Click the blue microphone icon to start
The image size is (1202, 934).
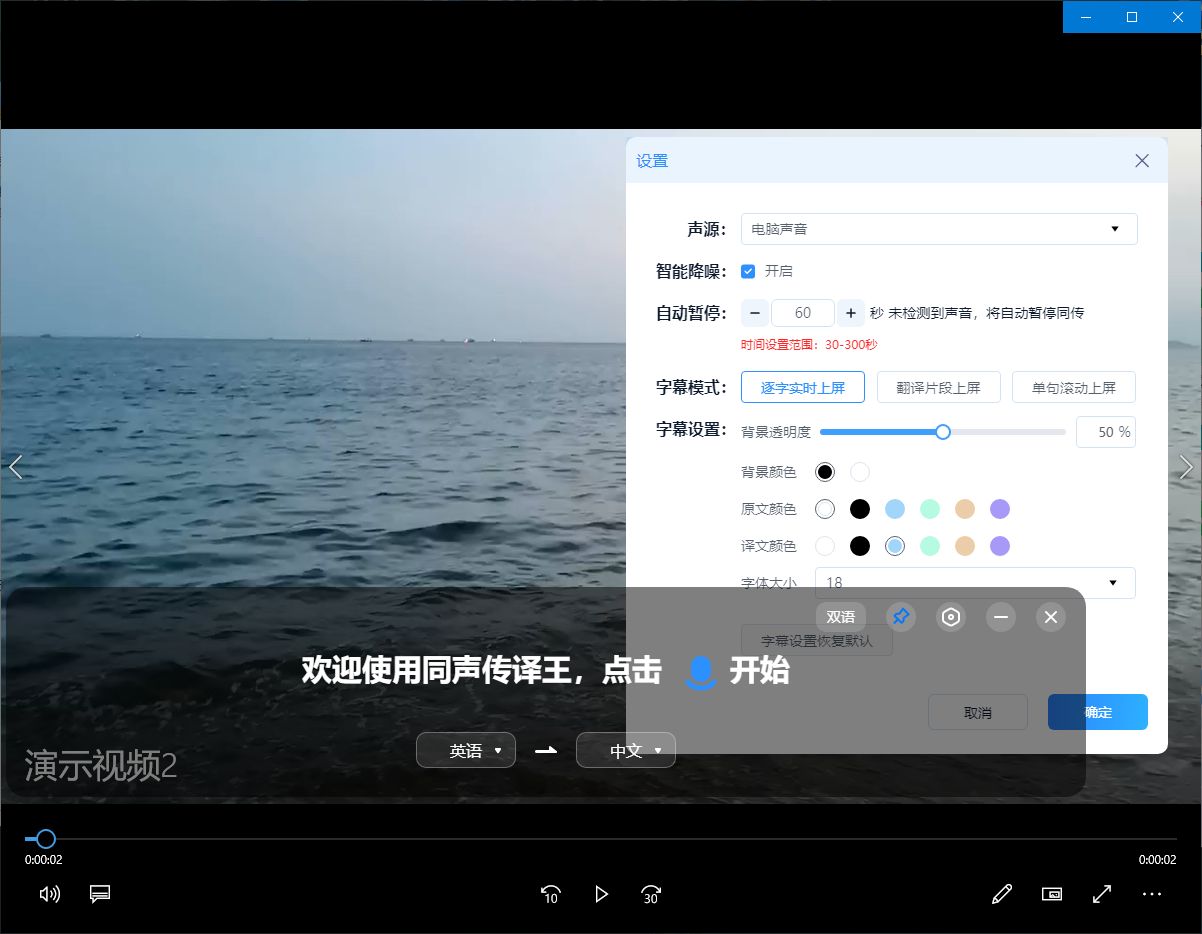pos(701,672)
